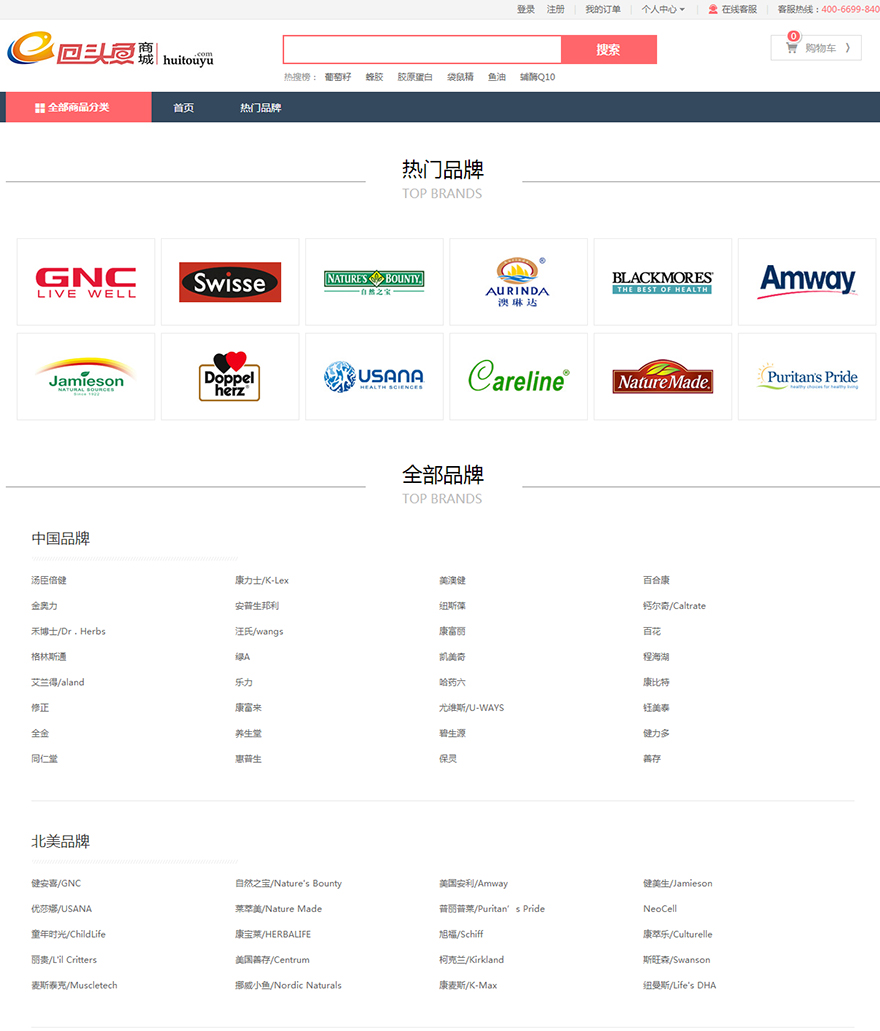Open the NeoCell brand link

(660, 909)
